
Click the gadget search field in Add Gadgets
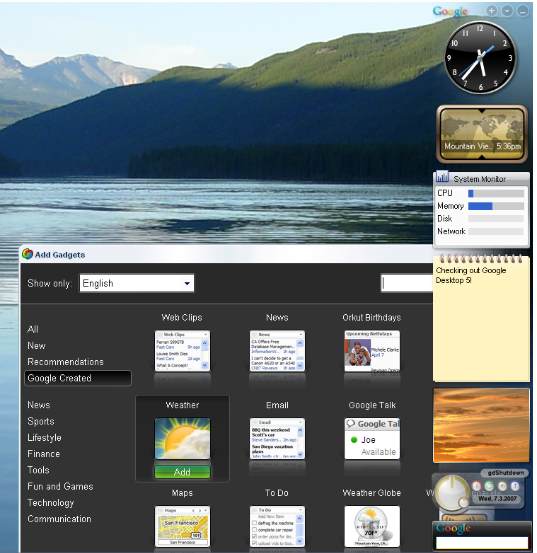407,283
